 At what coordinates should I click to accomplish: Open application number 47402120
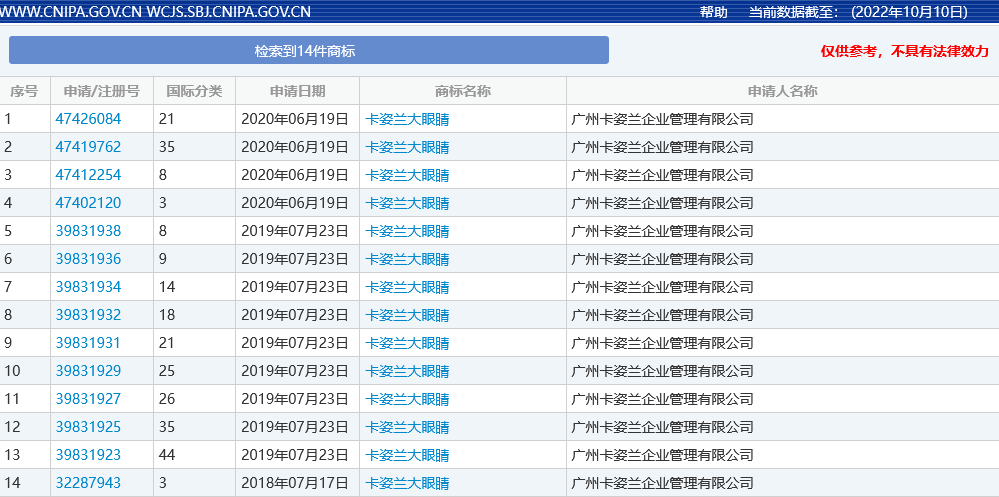click(x=88, y=203)
